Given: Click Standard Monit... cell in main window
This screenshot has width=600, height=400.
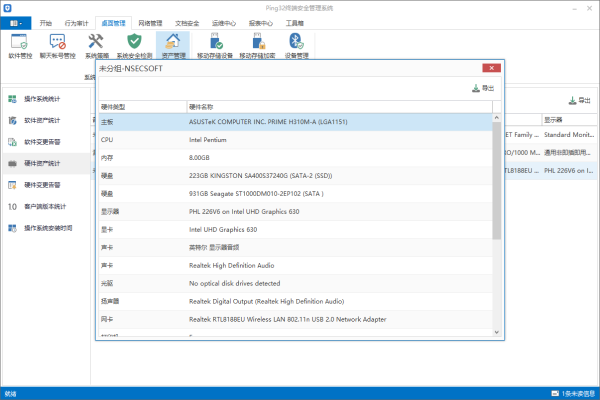Looking at the screenshot, I should point(569,135).
